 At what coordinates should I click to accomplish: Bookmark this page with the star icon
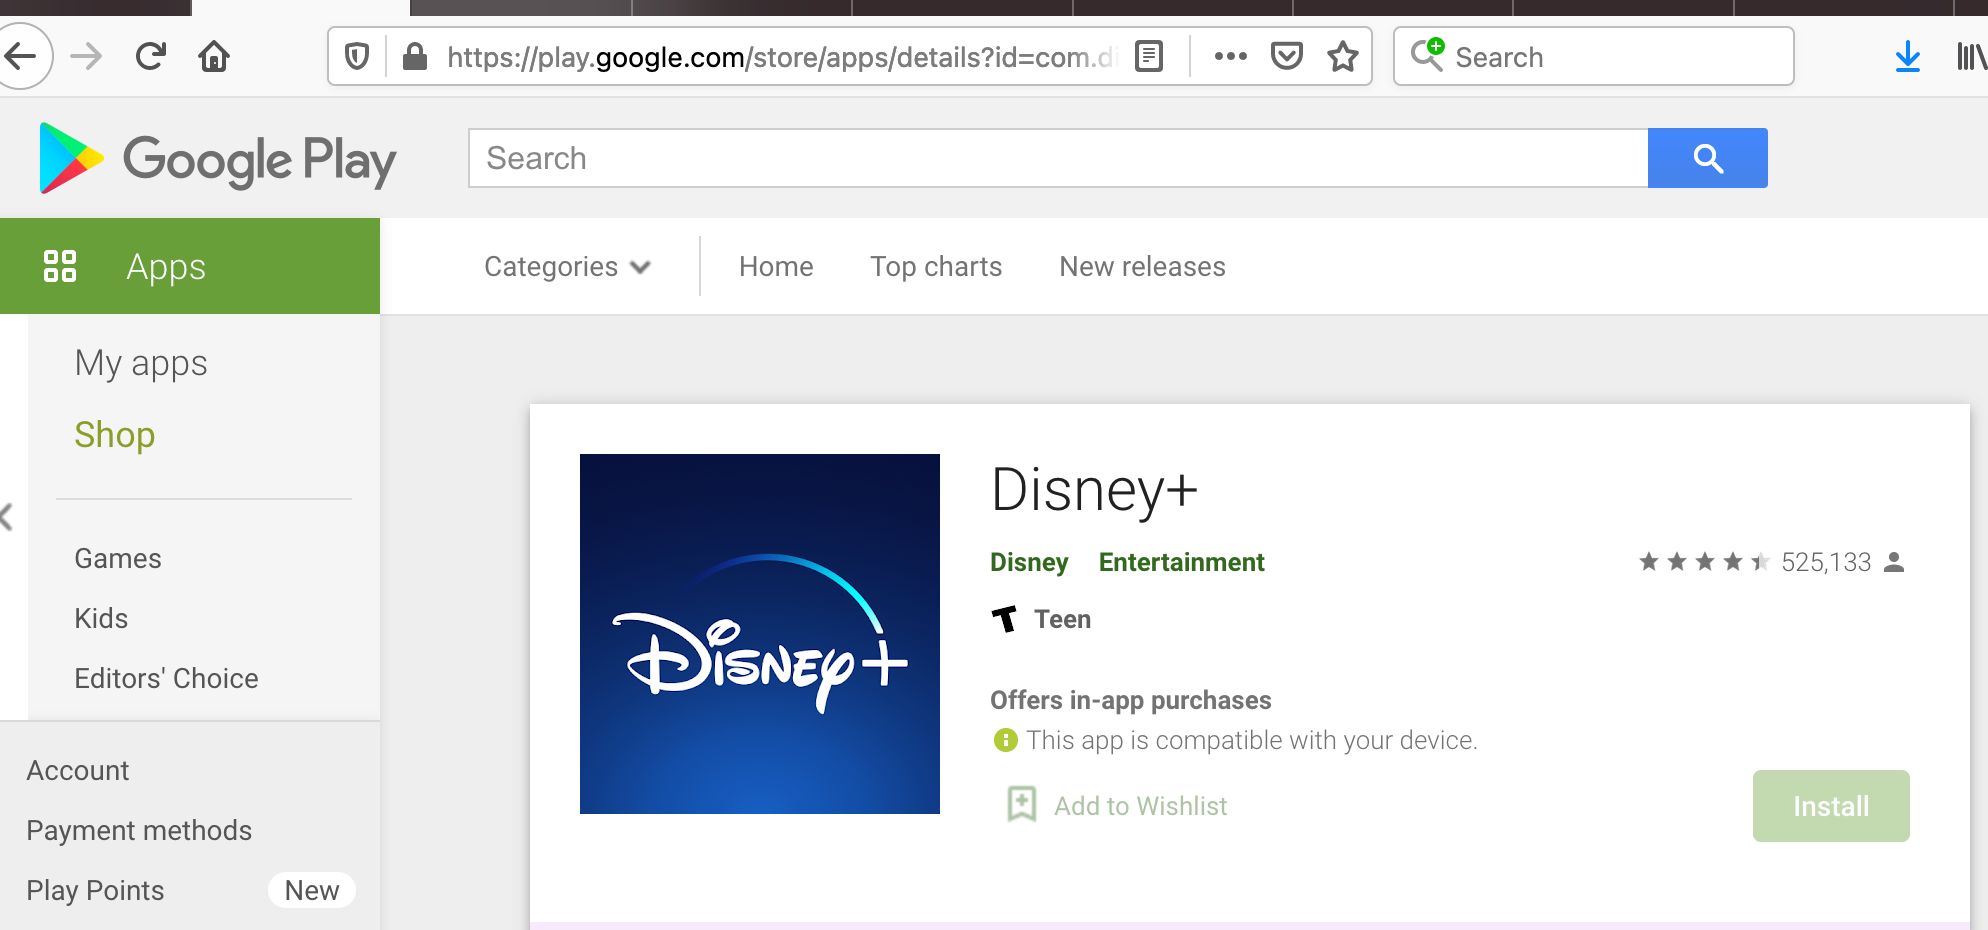[1343, 57]
